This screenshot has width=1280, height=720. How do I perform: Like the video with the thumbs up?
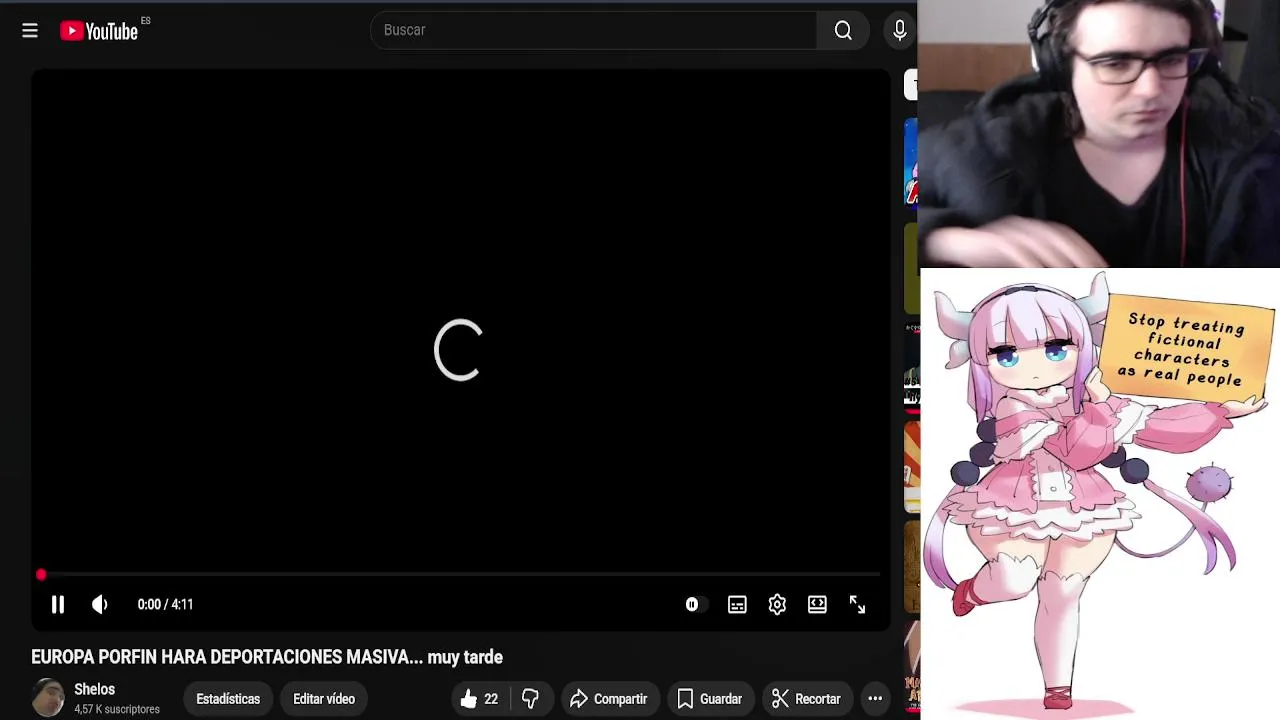(x=479, y=699)
